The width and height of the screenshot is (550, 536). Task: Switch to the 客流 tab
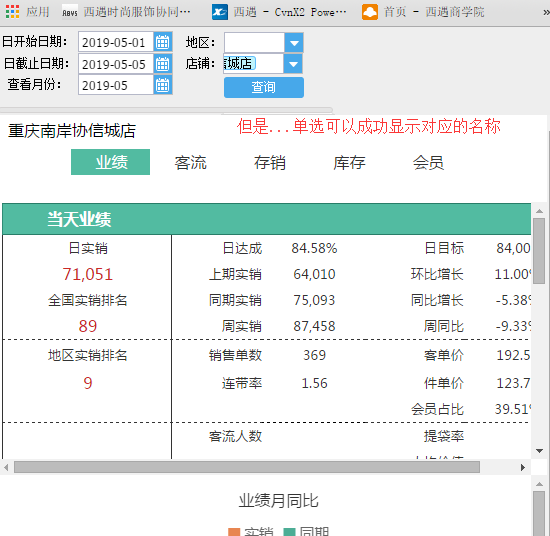[190, 162]
